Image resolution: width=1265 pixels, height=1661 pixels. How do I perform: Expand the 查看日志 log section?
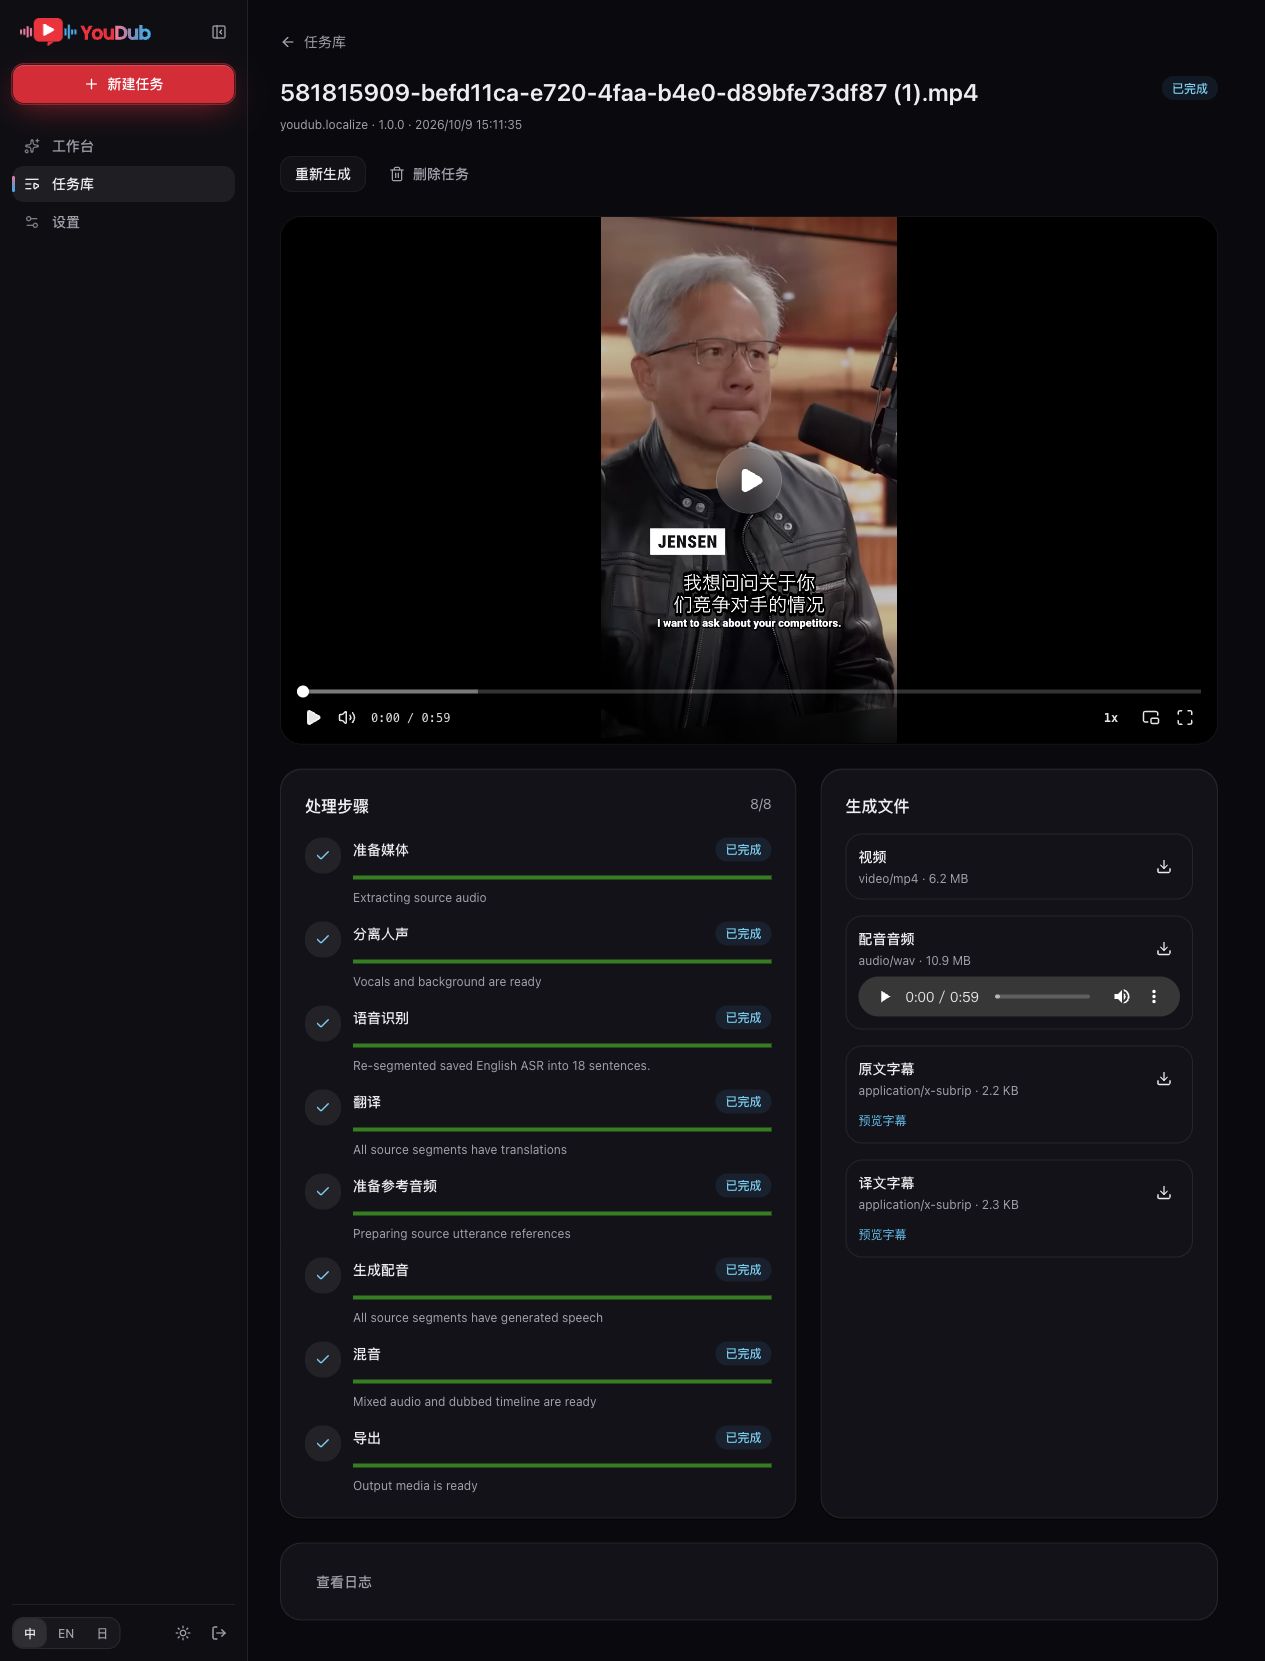[749, 1582]
